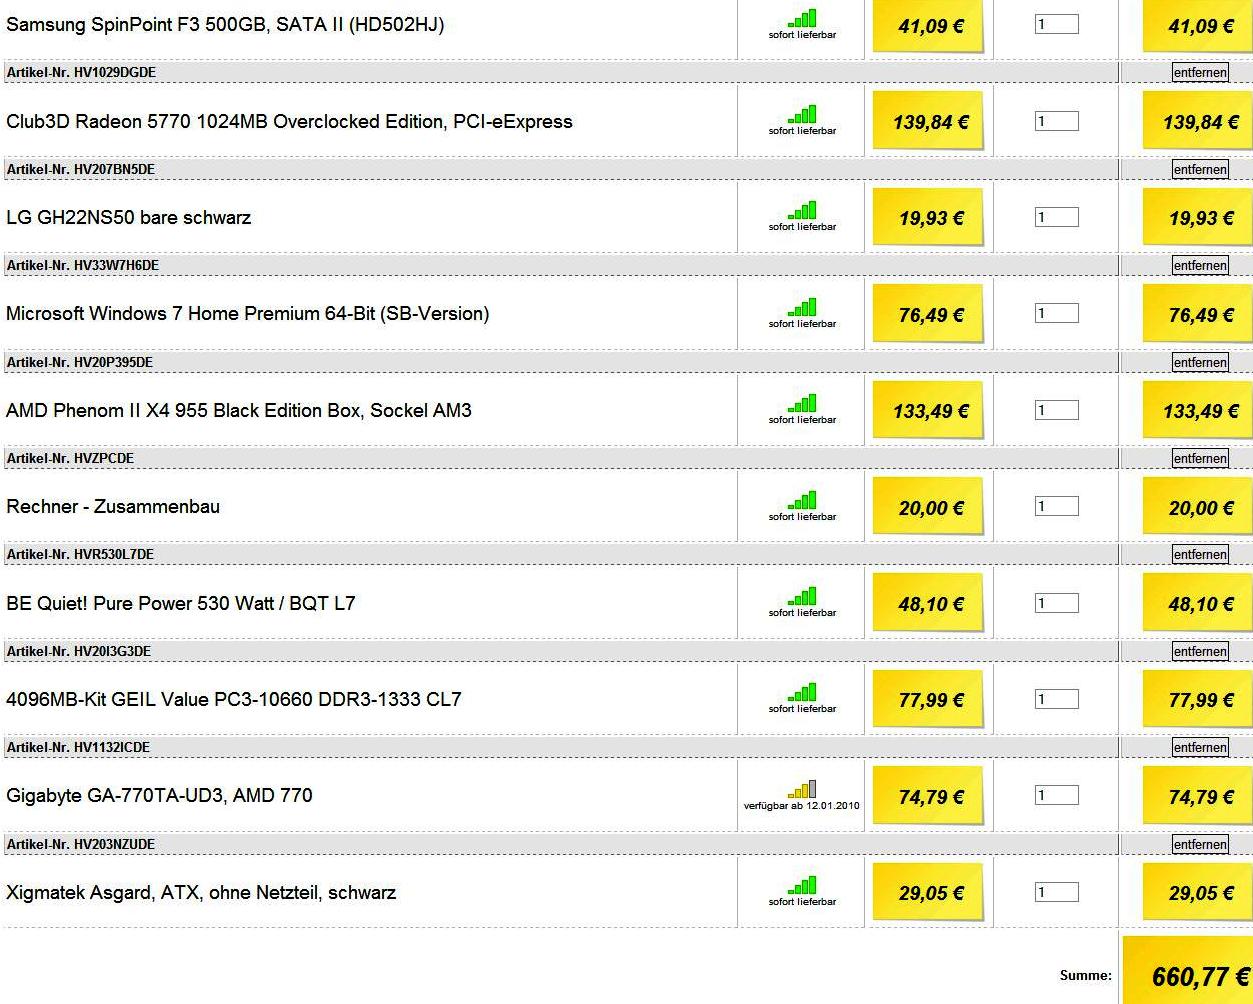This screenshot has height=1004, width=1253.
Task: Click the entfernen button beside Artikel-Nr. HV33W7H6DE
Action: (1200, 265)
